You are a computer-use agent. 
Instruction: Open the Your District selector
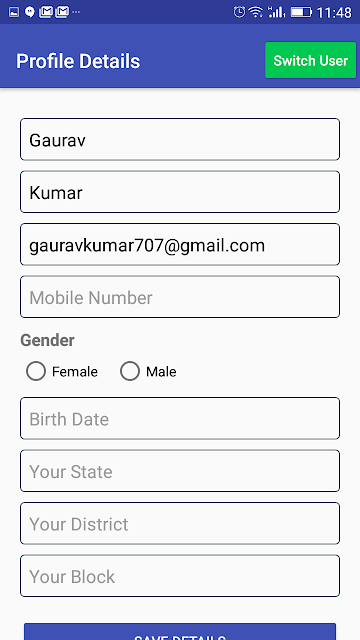[x=180, y=523]
